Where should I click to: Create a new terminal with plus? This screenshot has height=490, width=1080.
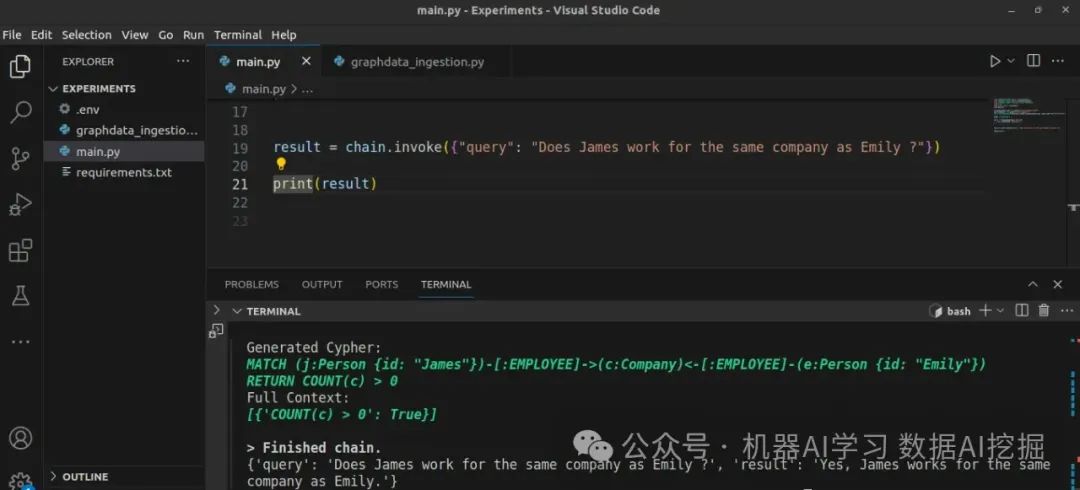985,311
